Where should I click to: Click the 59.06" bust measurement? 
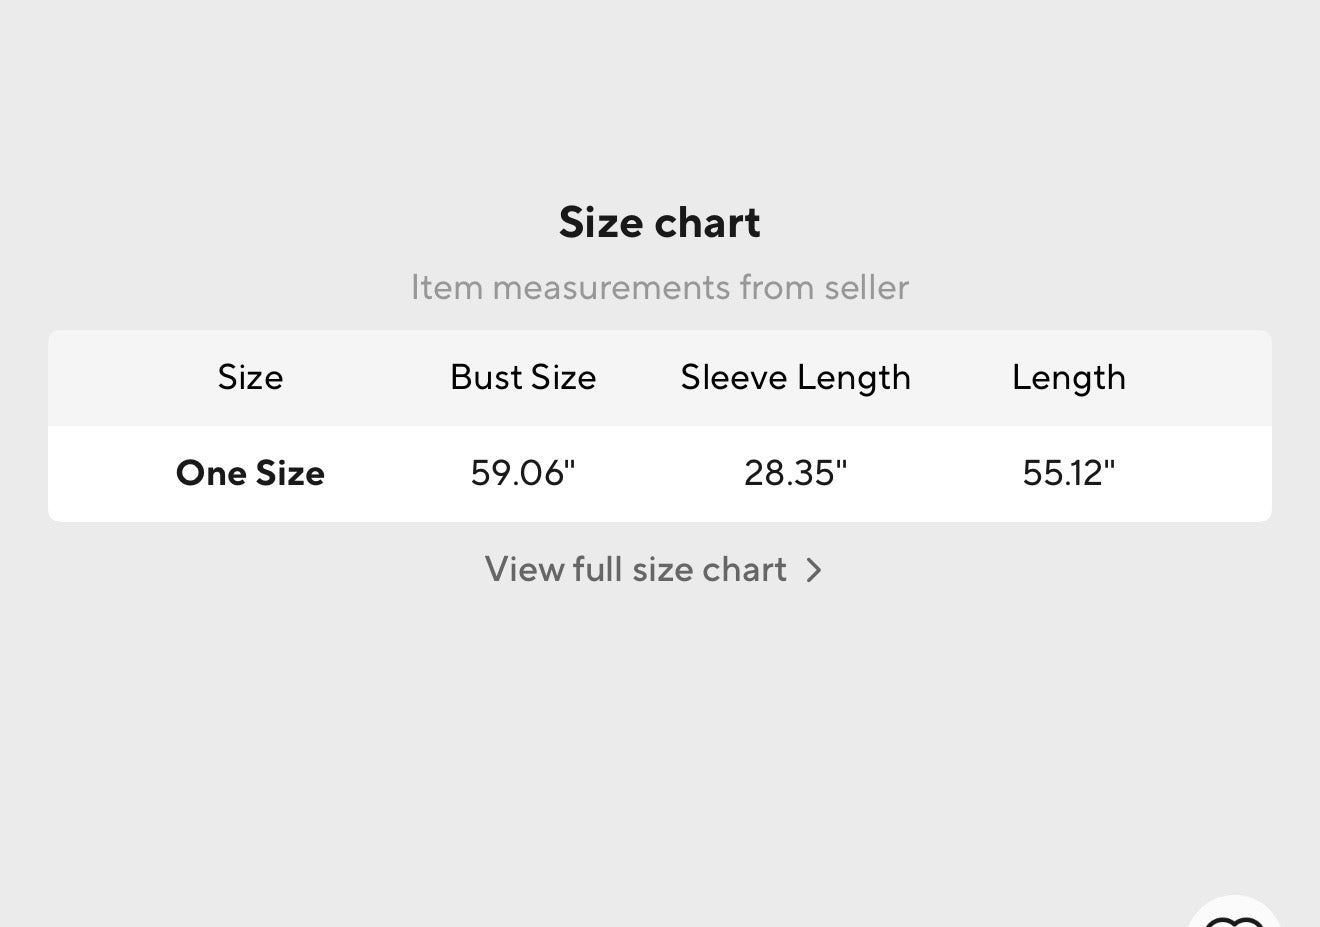pyautogui.click(x=523, y=473)
